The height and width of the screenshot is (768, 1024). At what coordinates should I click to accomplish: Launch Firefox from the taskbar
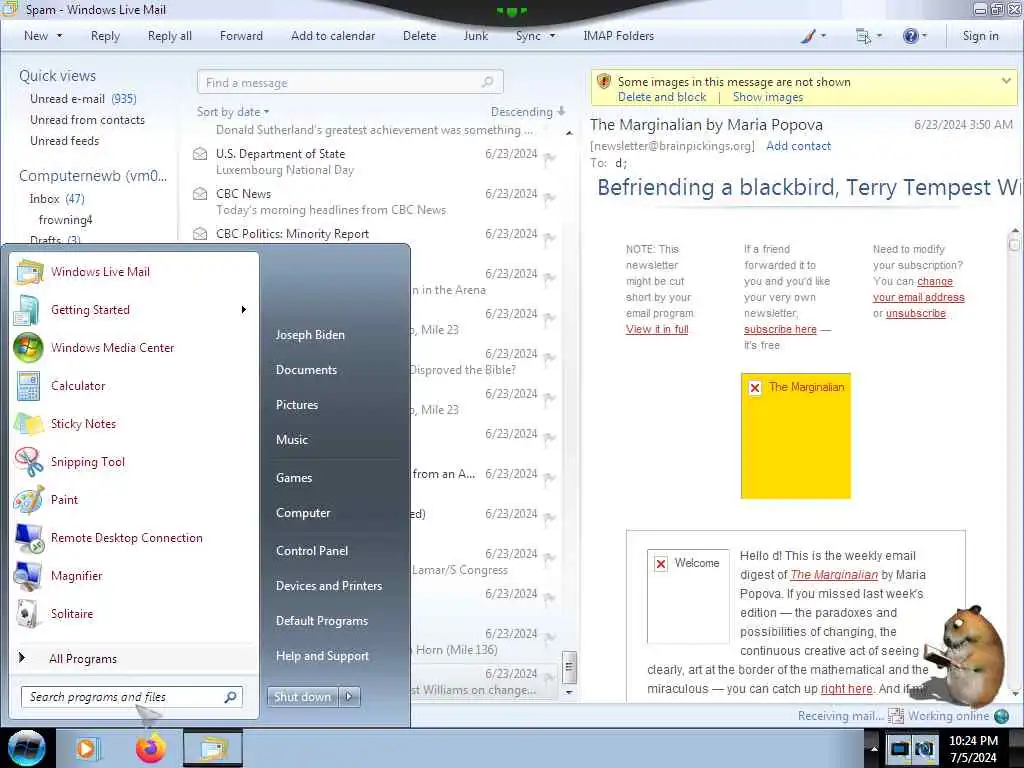tap(150, 748)
